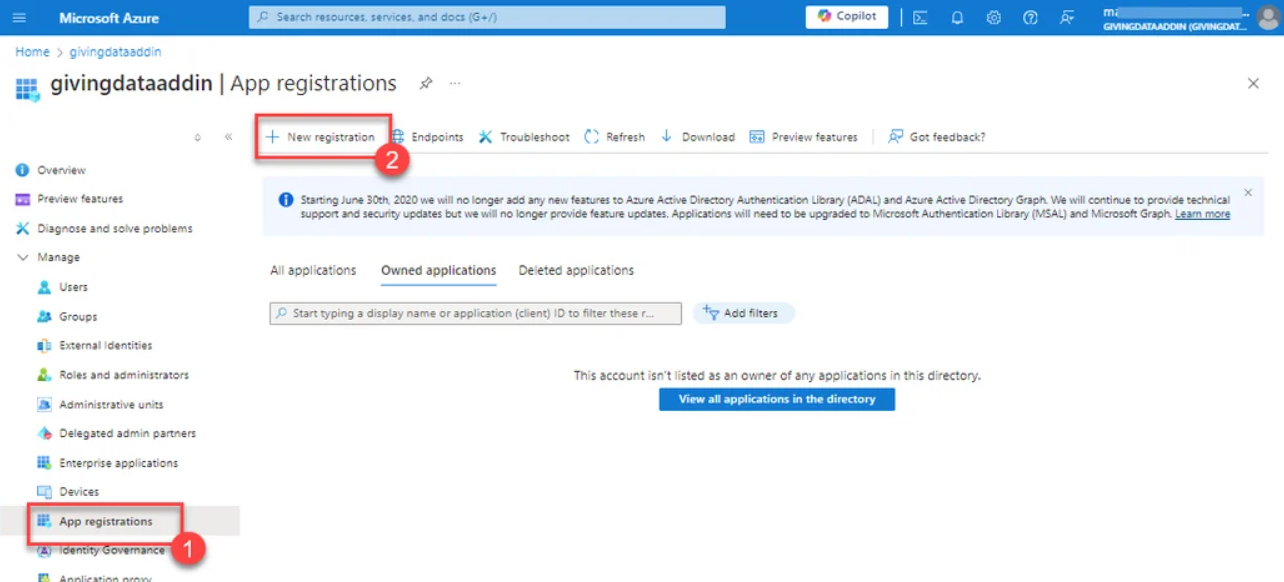
Task: Pin the App registrations blade
Action: 426,84
